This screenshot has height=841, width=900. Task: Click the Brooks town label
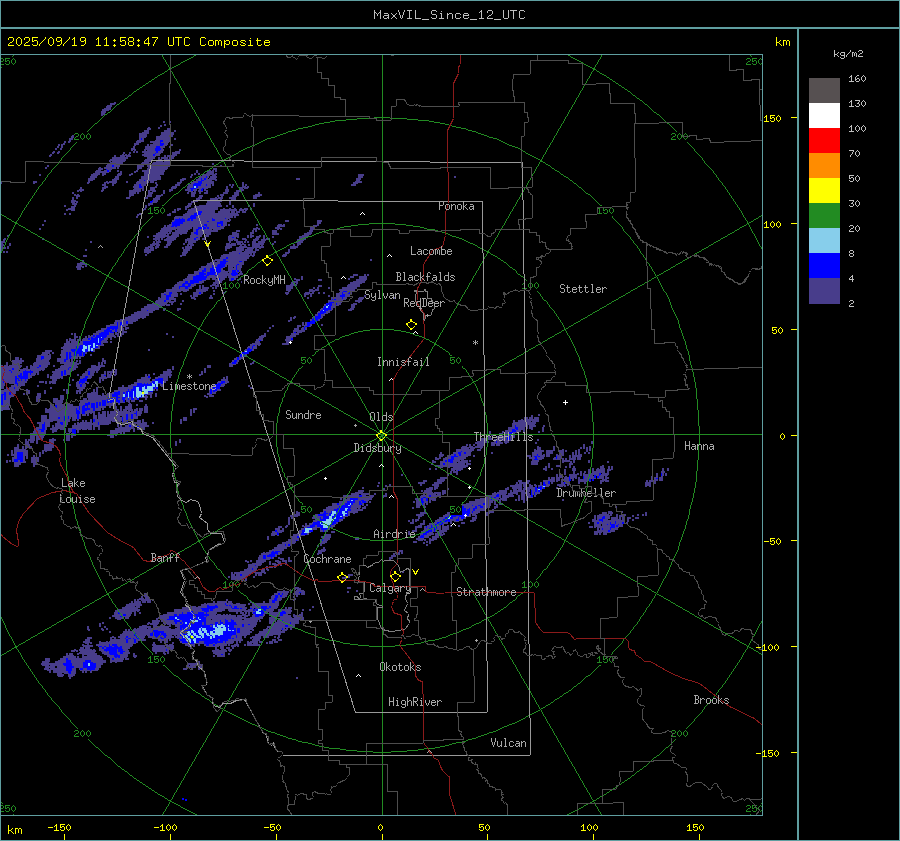point(711,700)
